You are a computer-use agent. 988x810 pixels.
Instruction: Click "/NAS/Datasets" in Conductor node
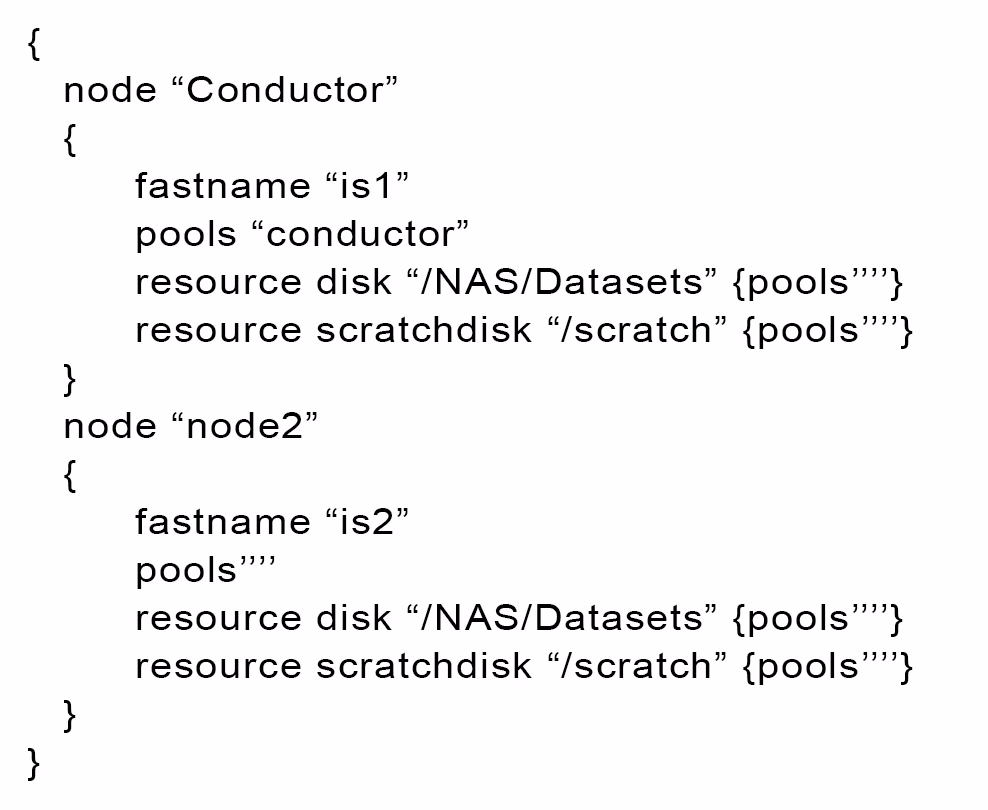(562, 282)
